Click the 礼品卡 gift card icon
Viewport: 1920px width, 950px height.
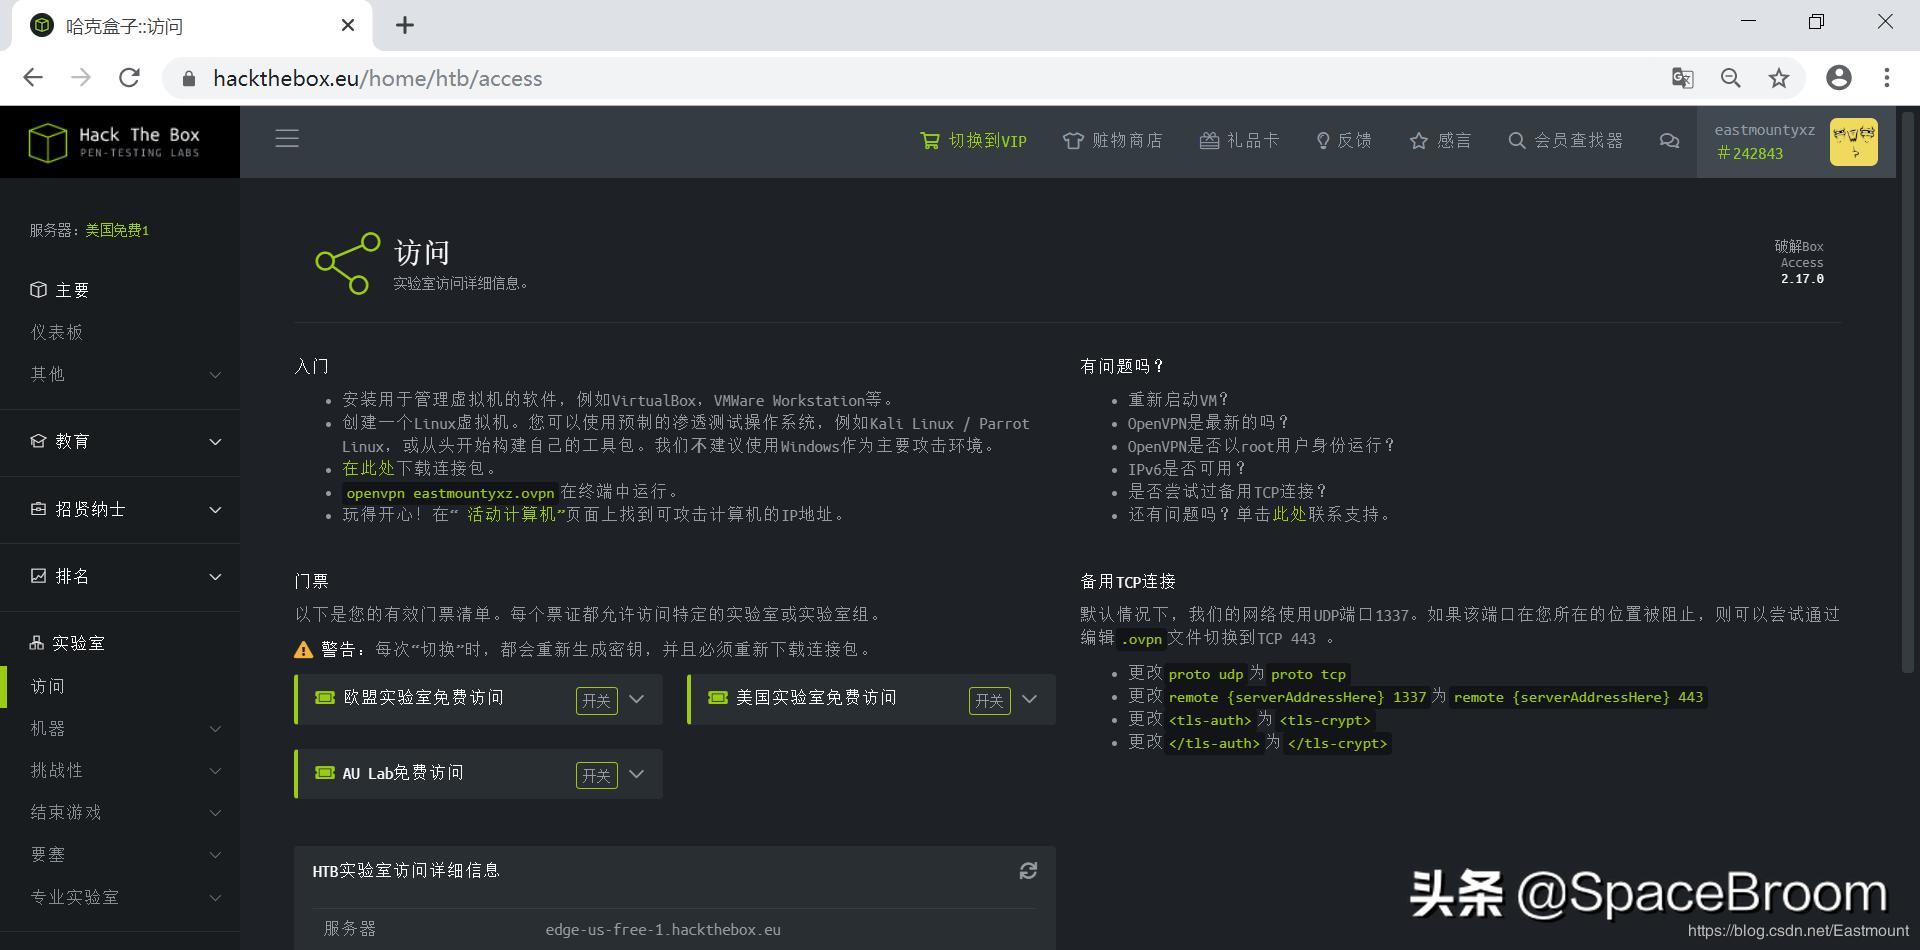[1208, 140]
